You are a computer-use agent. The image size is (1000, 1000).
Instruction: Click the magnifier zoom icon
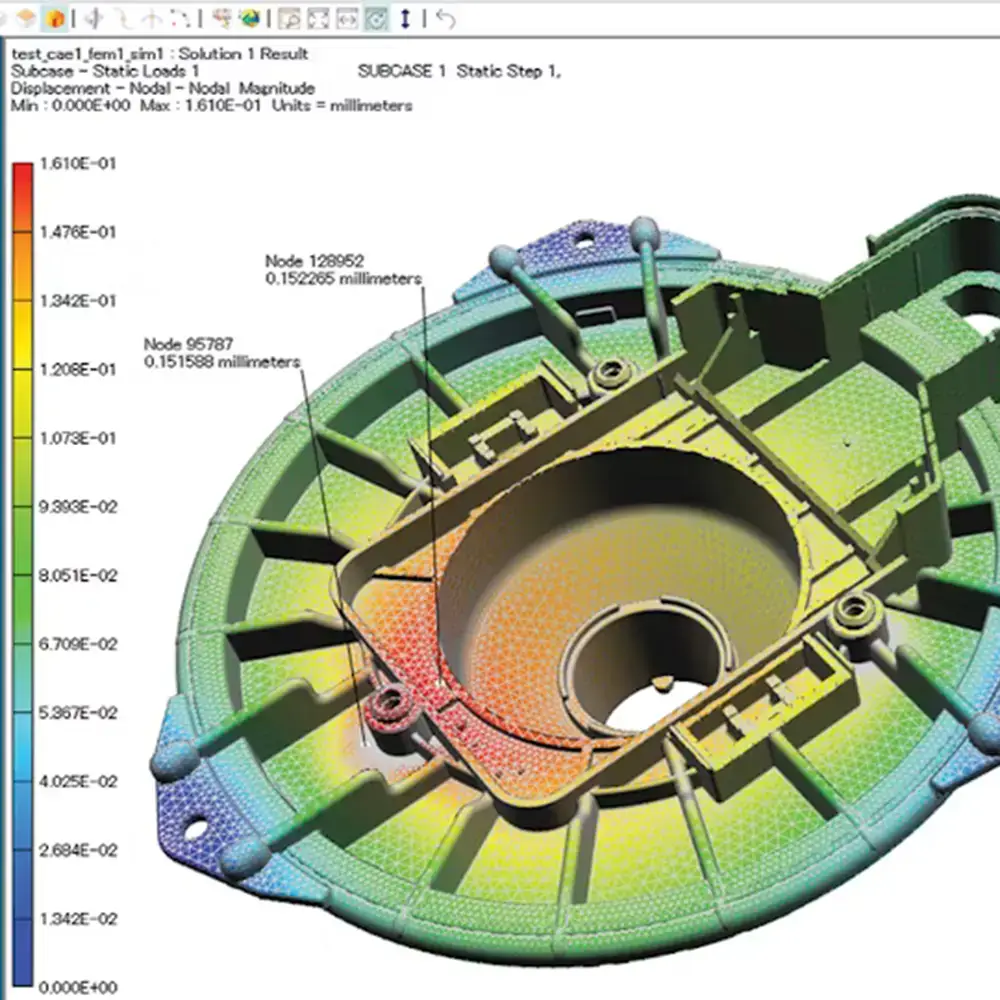coord(290,19)
